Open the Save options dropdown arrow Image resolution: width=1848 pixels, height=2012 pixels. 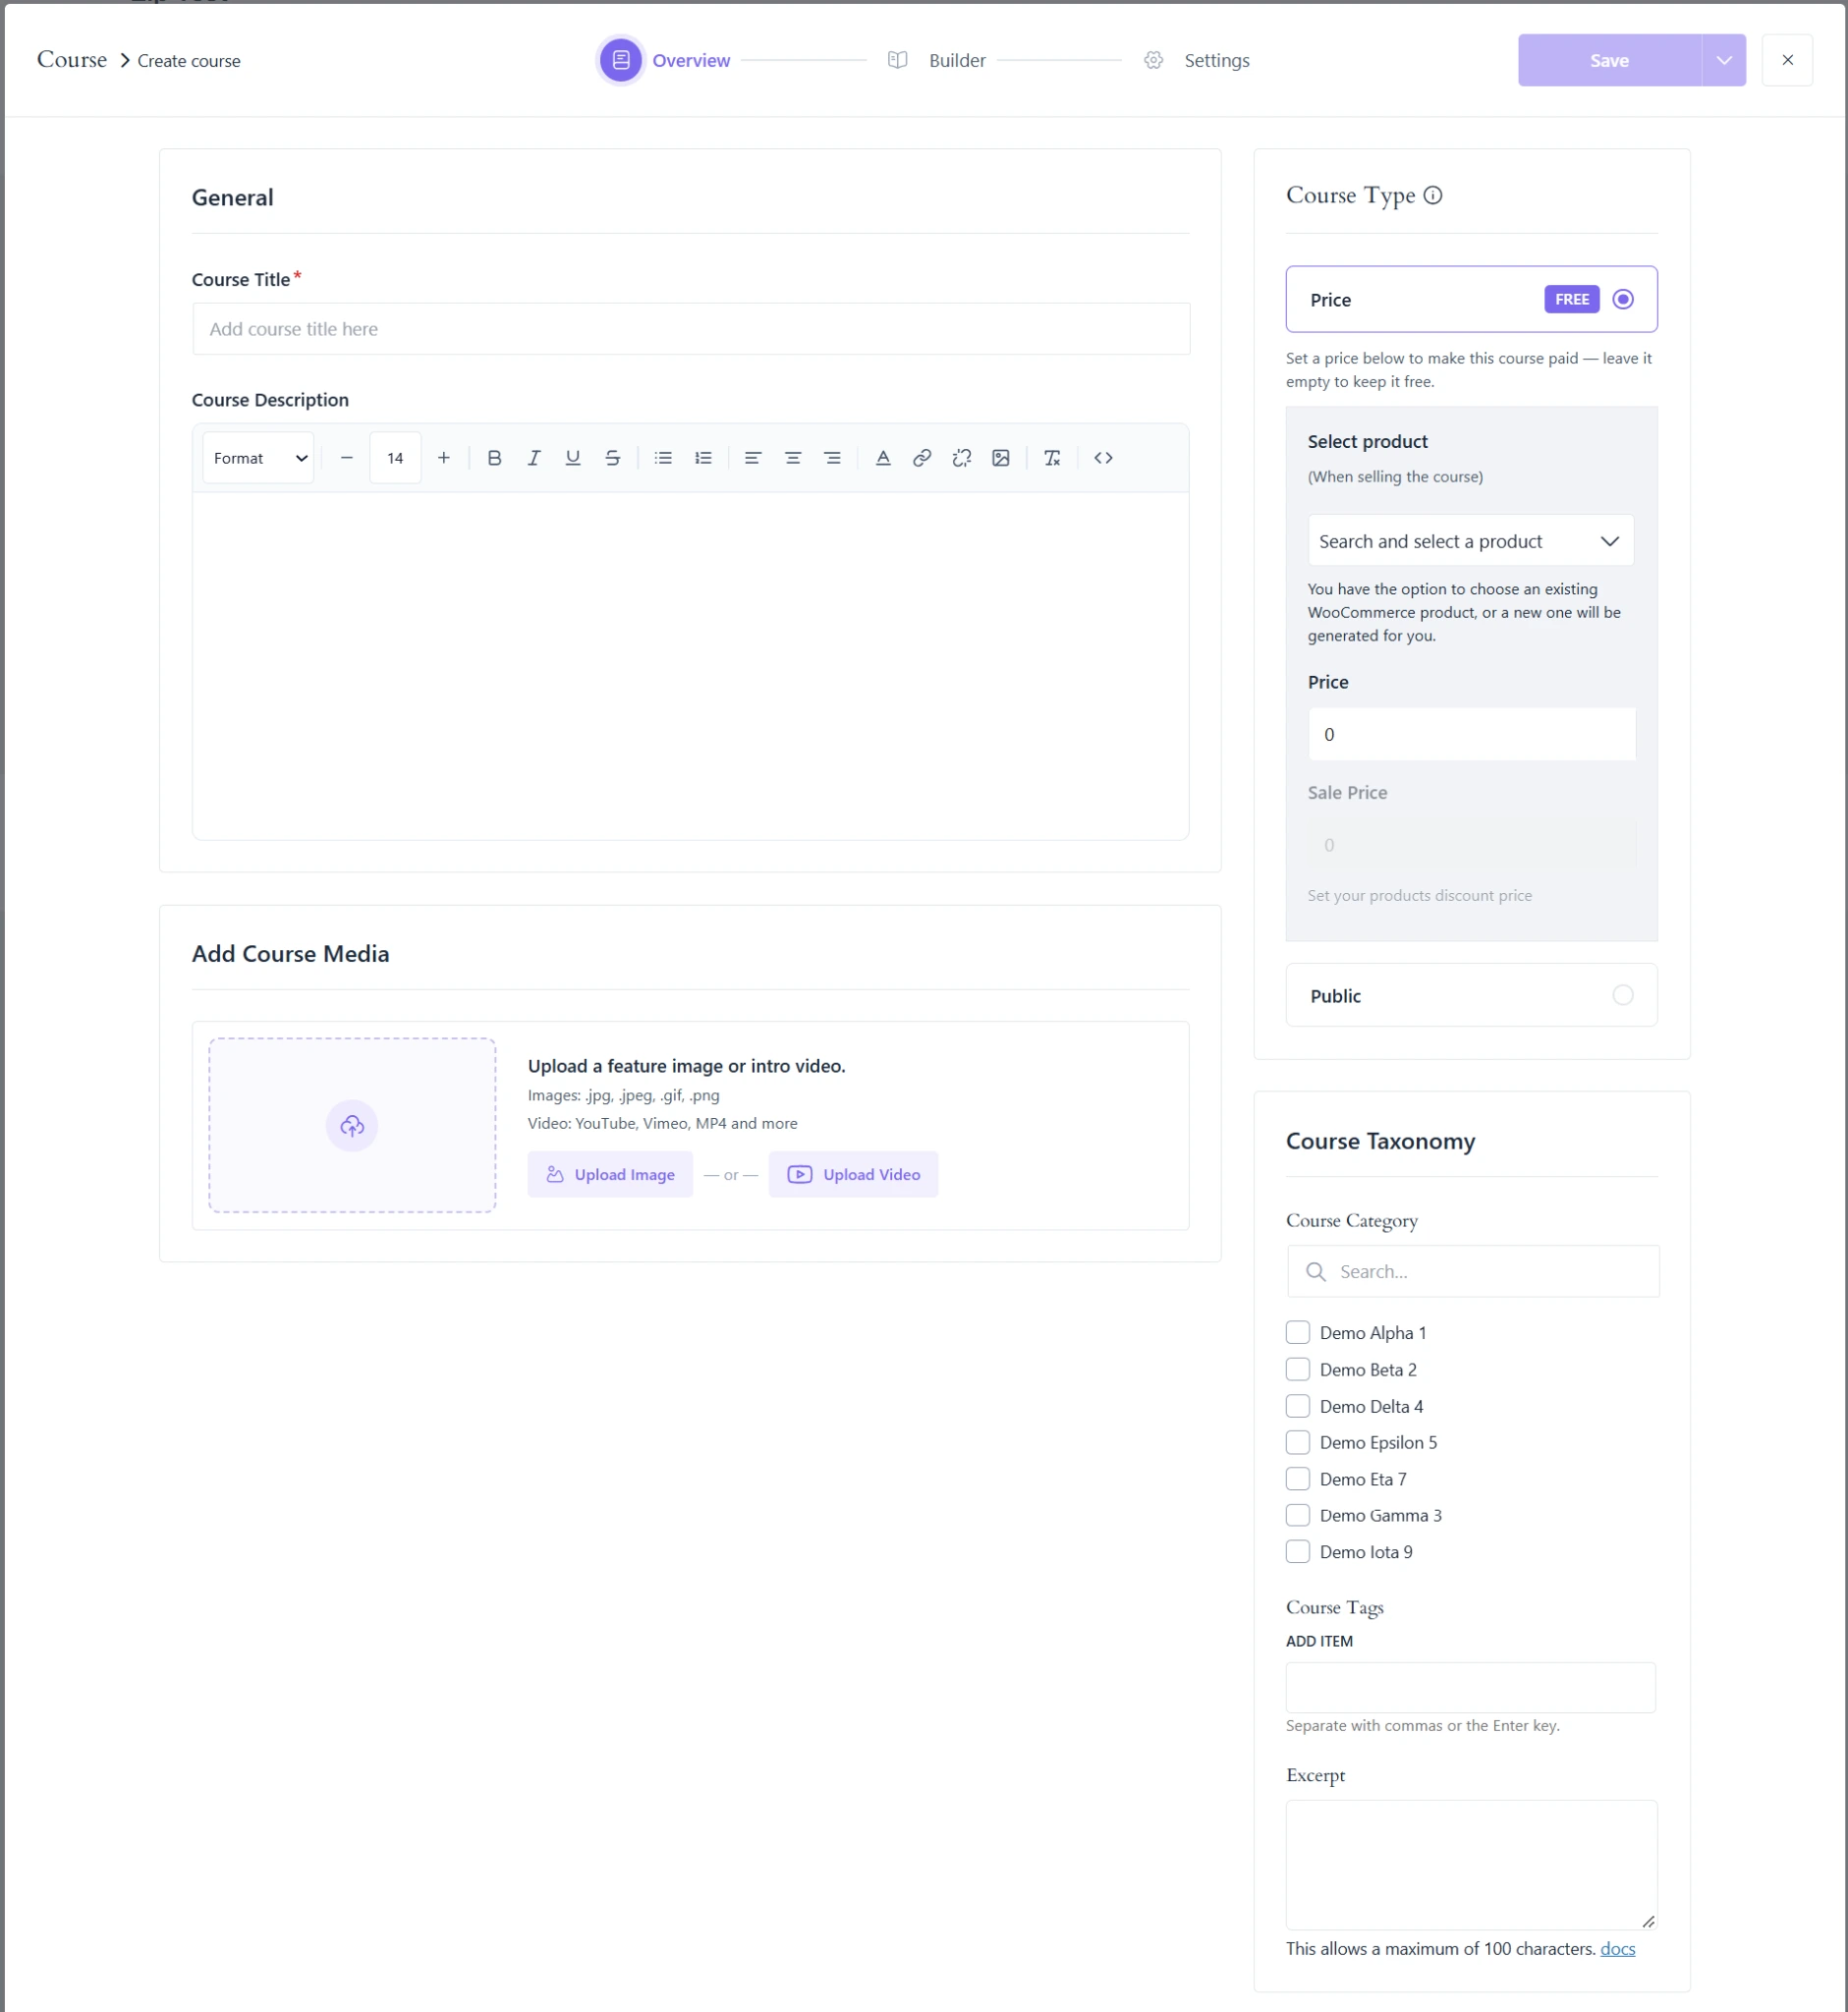pyautogui.click(x=1724, y=60)
